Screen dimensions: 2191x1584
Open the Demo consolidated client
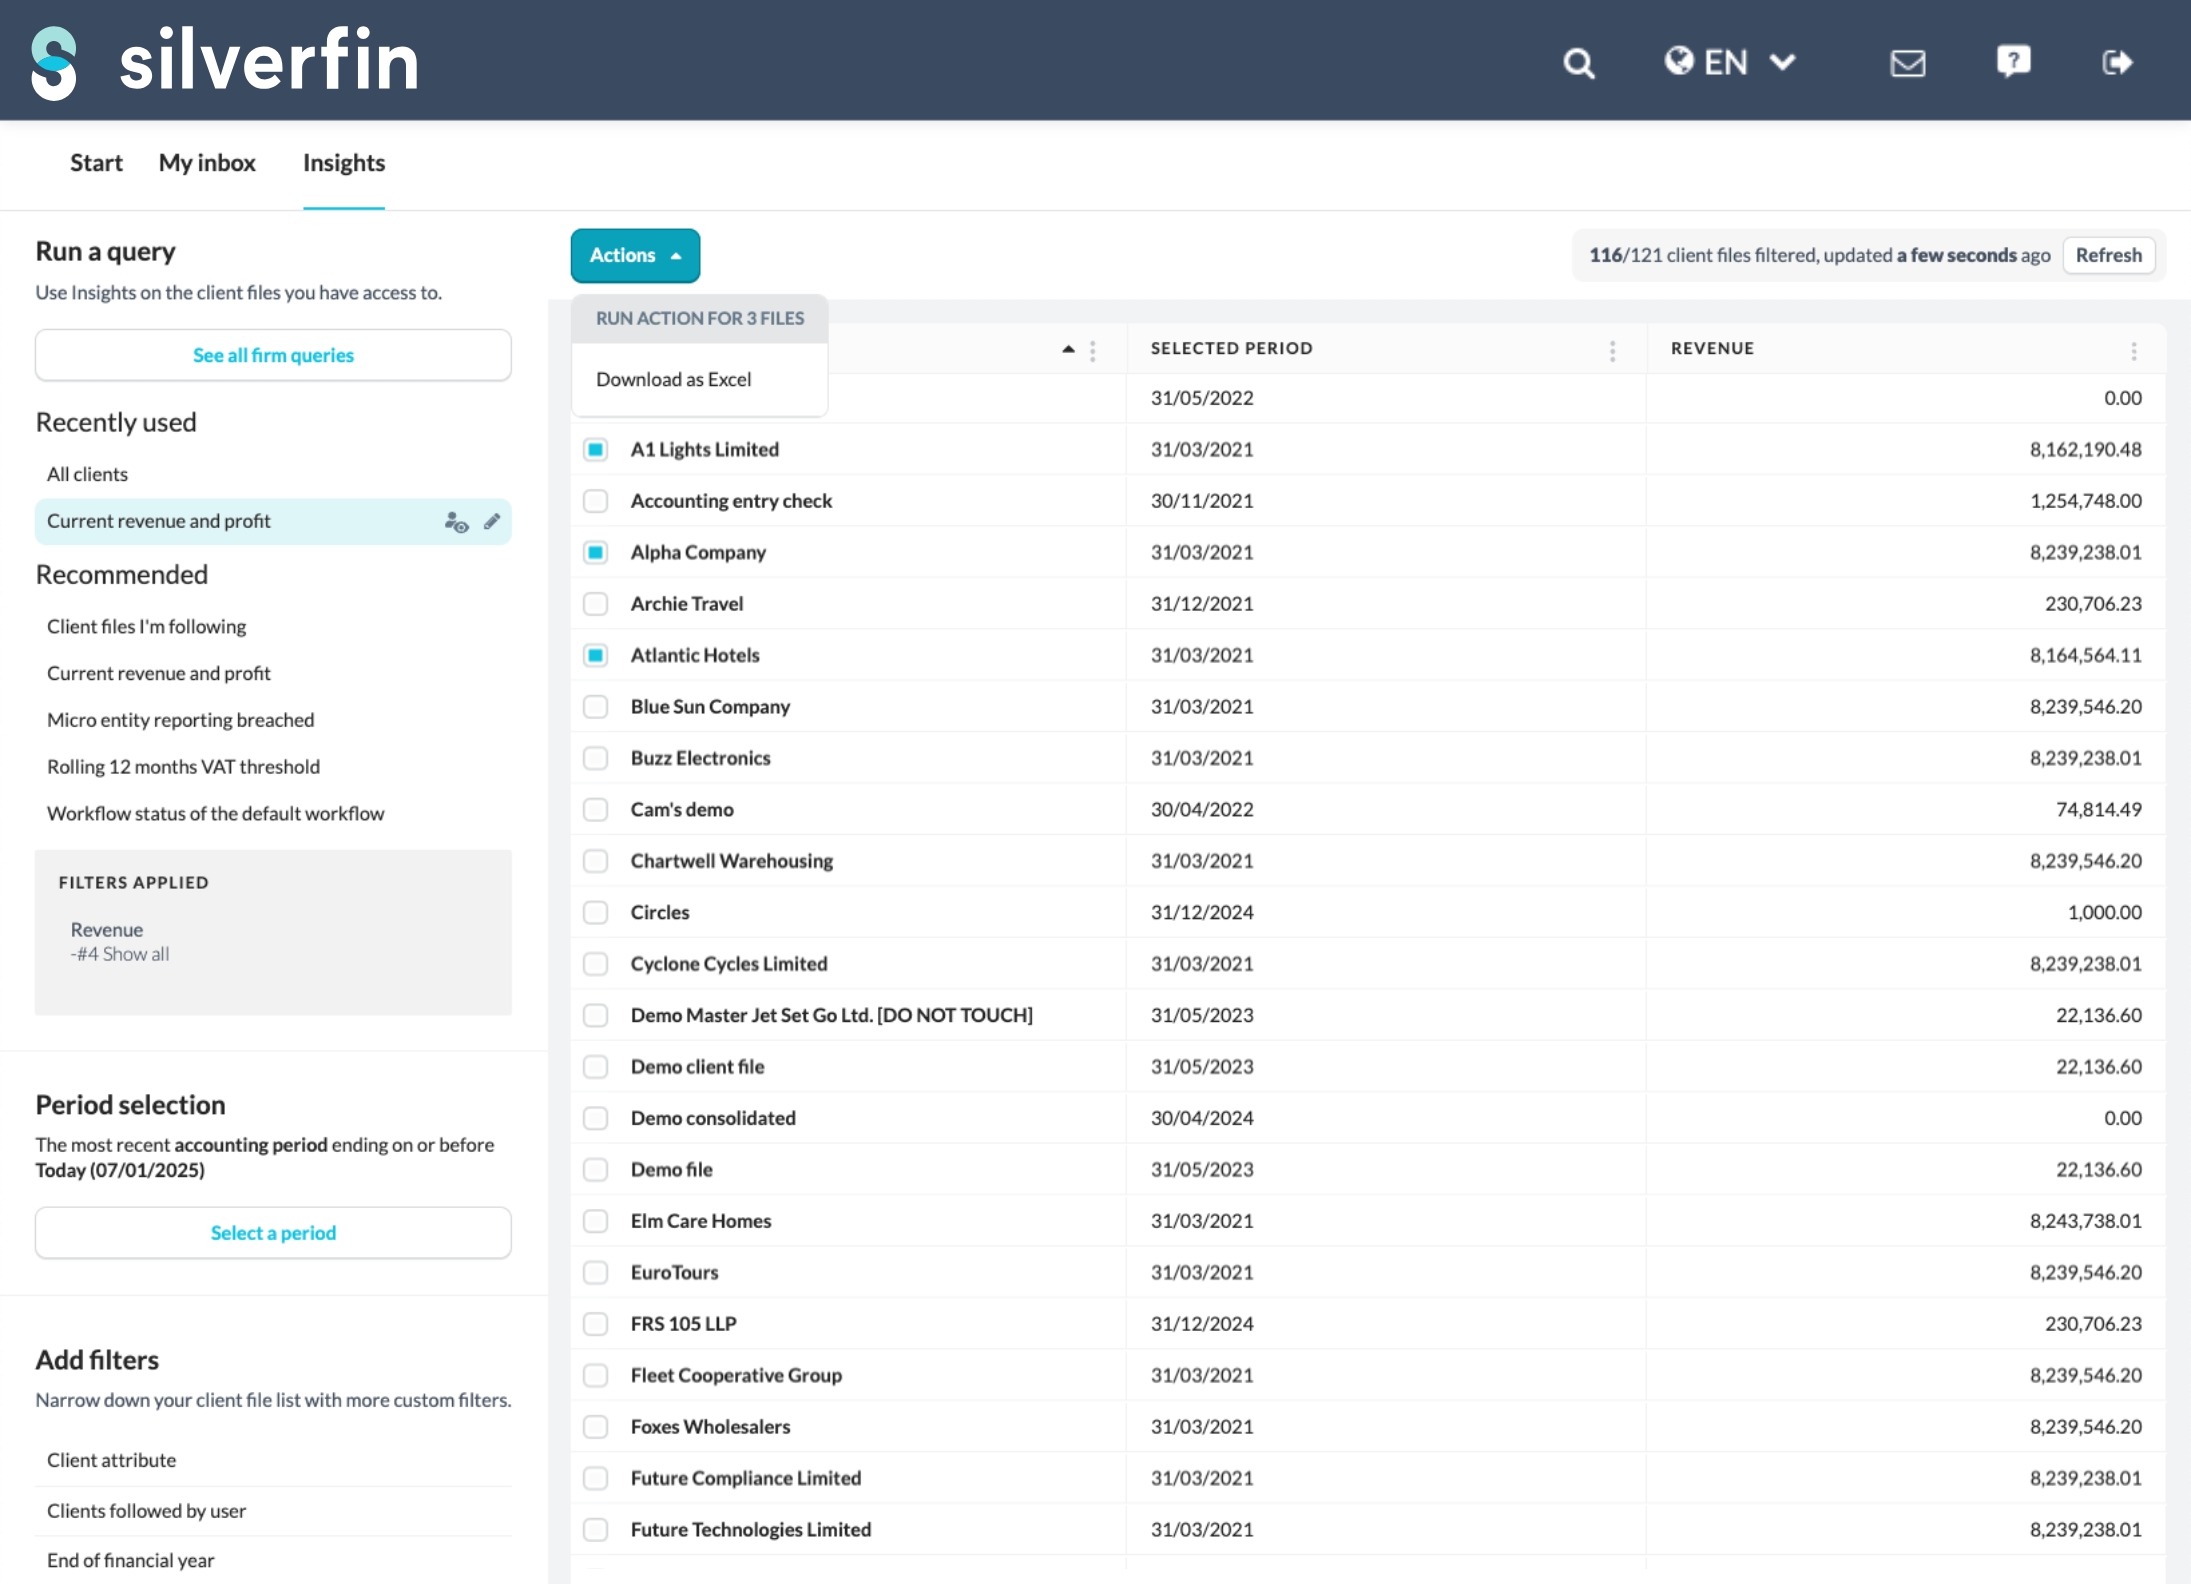713,1118
